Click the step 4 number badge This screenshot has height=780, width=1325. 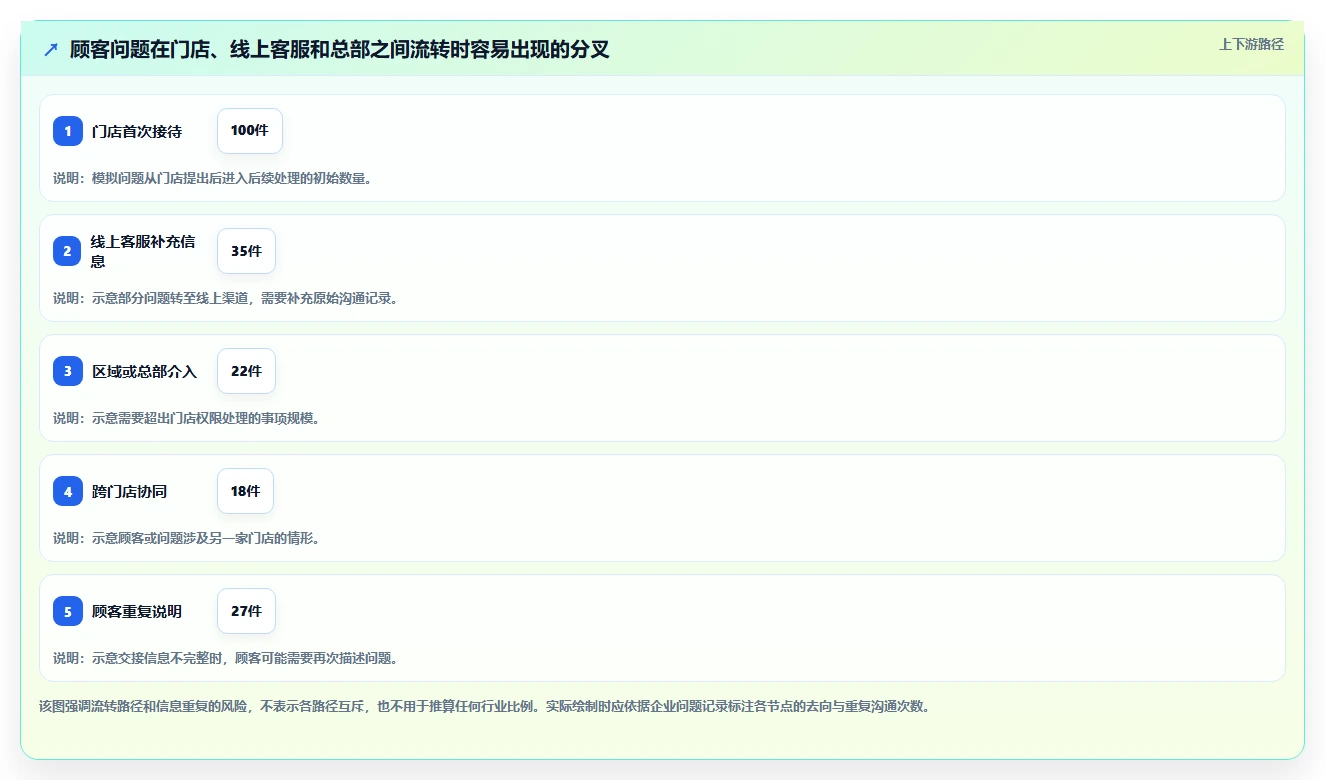(68, 491)
